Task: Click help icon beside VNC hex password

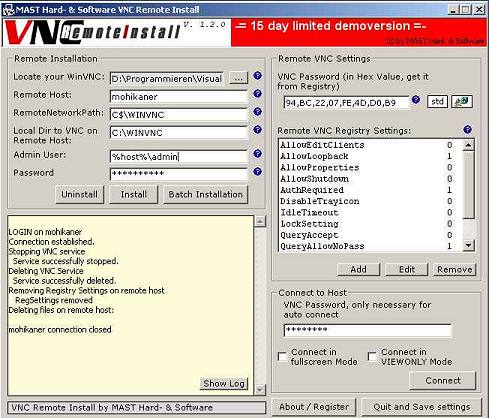Action: (416, 100)
